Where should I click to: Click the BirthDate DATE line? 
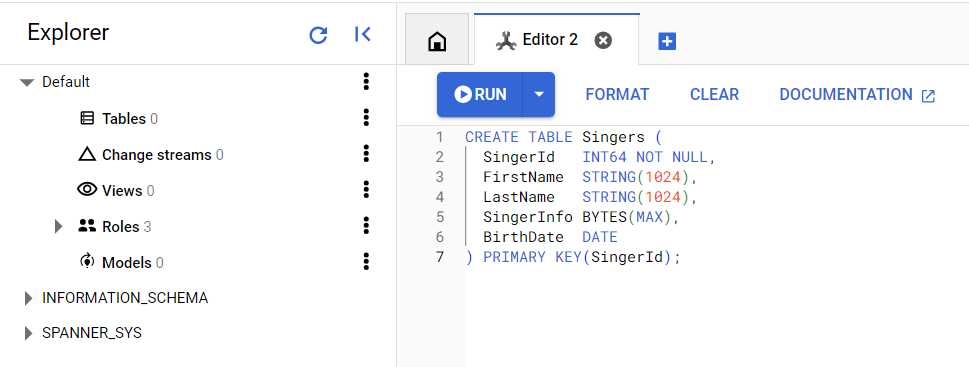pos(550,237)
